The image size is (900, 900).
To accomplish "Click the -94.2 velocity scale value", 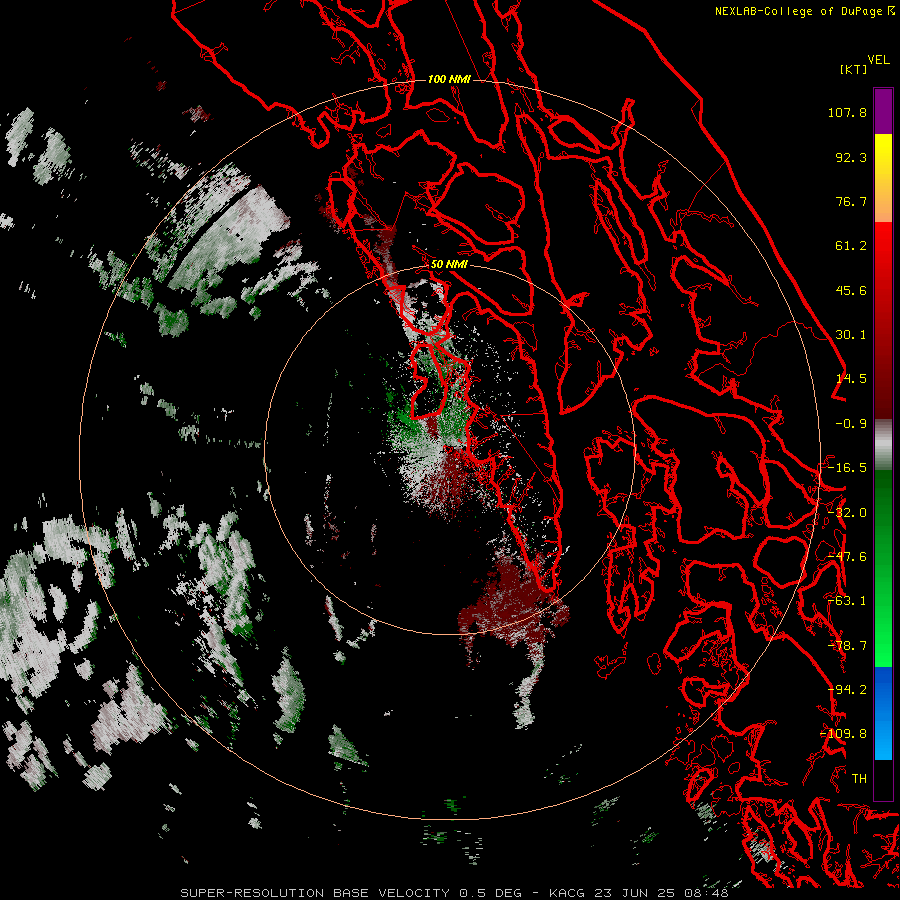I will [847, 690].
